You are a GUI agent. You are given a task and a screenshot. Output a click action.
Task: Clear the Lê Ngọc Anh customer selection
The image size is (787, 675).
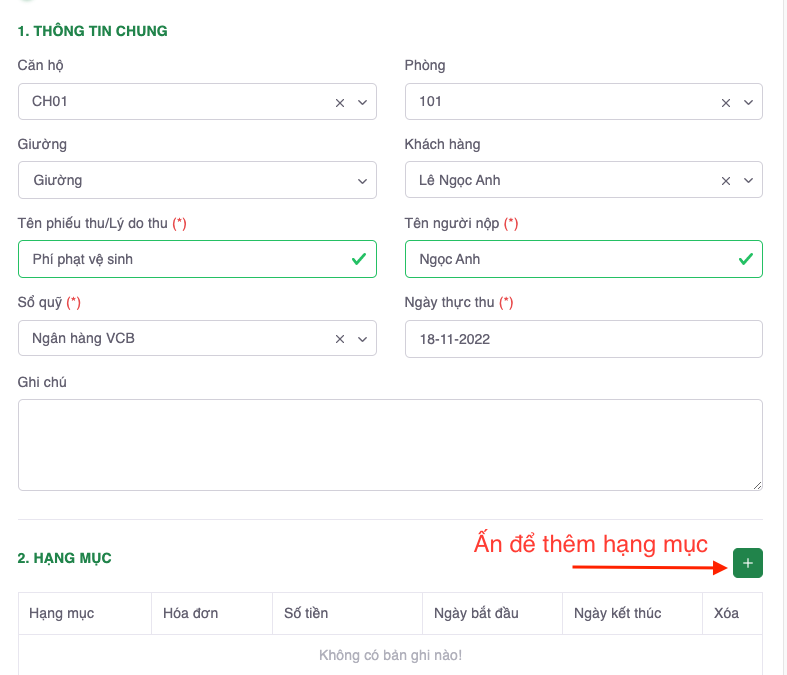(x=726, y=181)
